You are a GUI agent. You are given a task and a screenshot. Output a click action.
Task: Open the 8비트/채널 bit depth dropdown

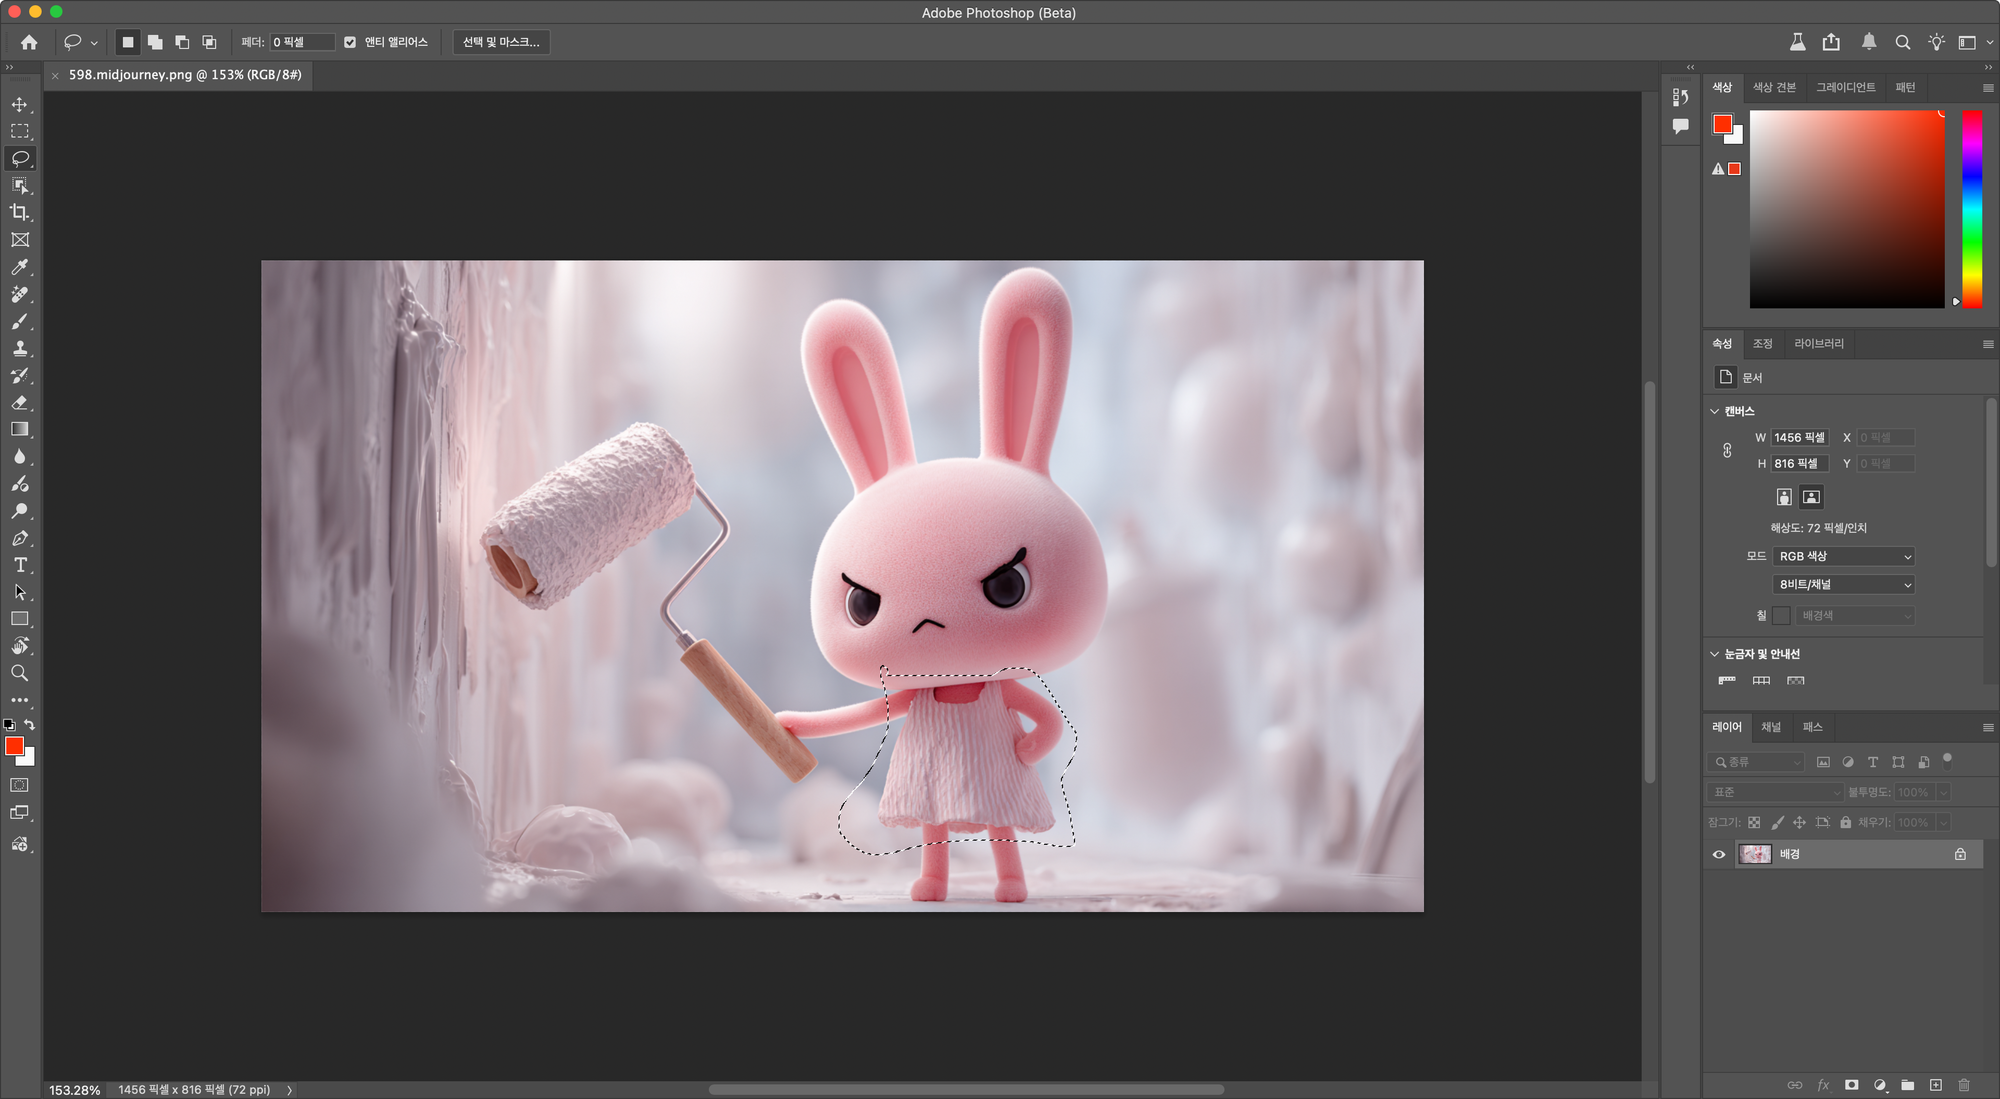pos(1844,584)
